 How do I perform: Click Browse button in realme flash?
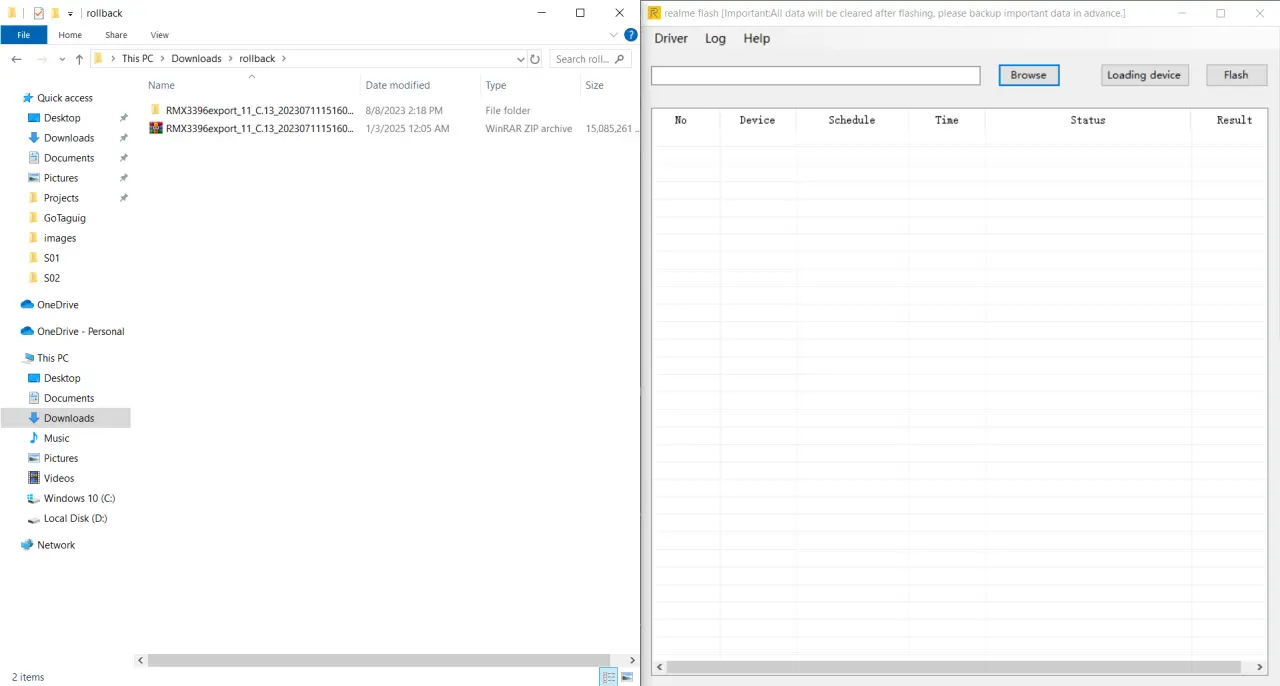coord(1028,75)
